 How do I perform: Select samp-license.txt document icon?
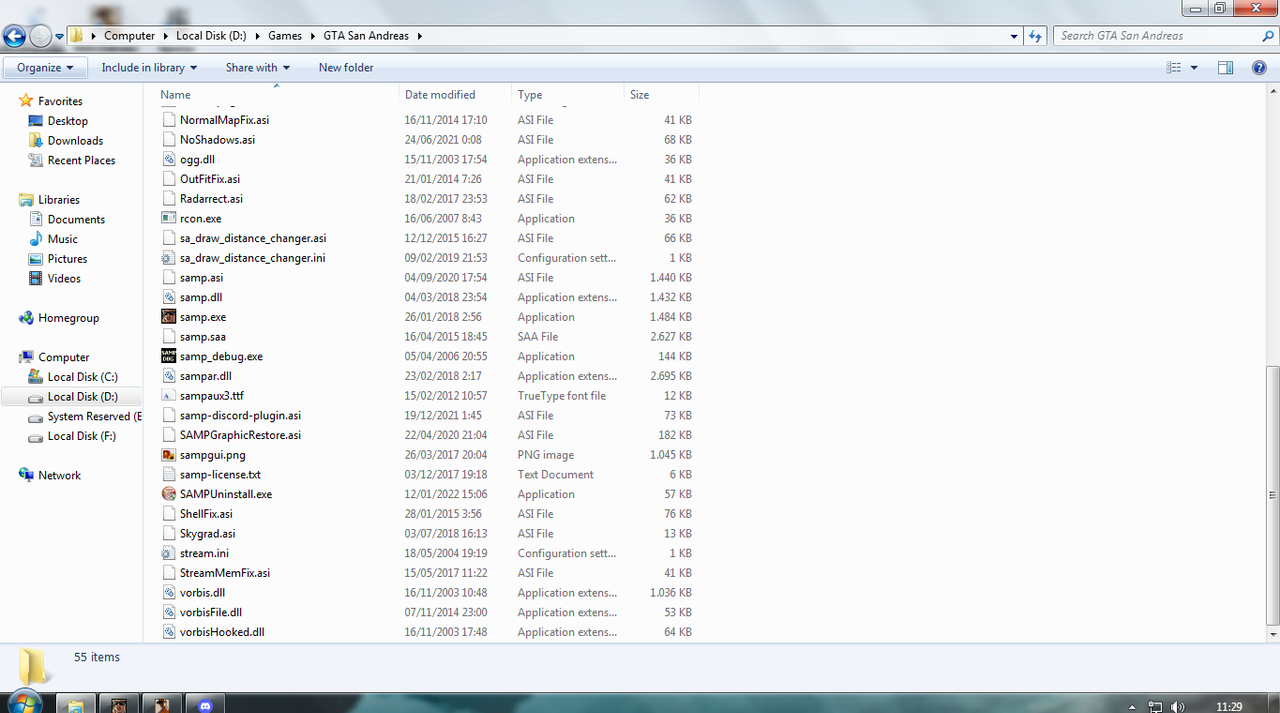(x=169, y=475)
